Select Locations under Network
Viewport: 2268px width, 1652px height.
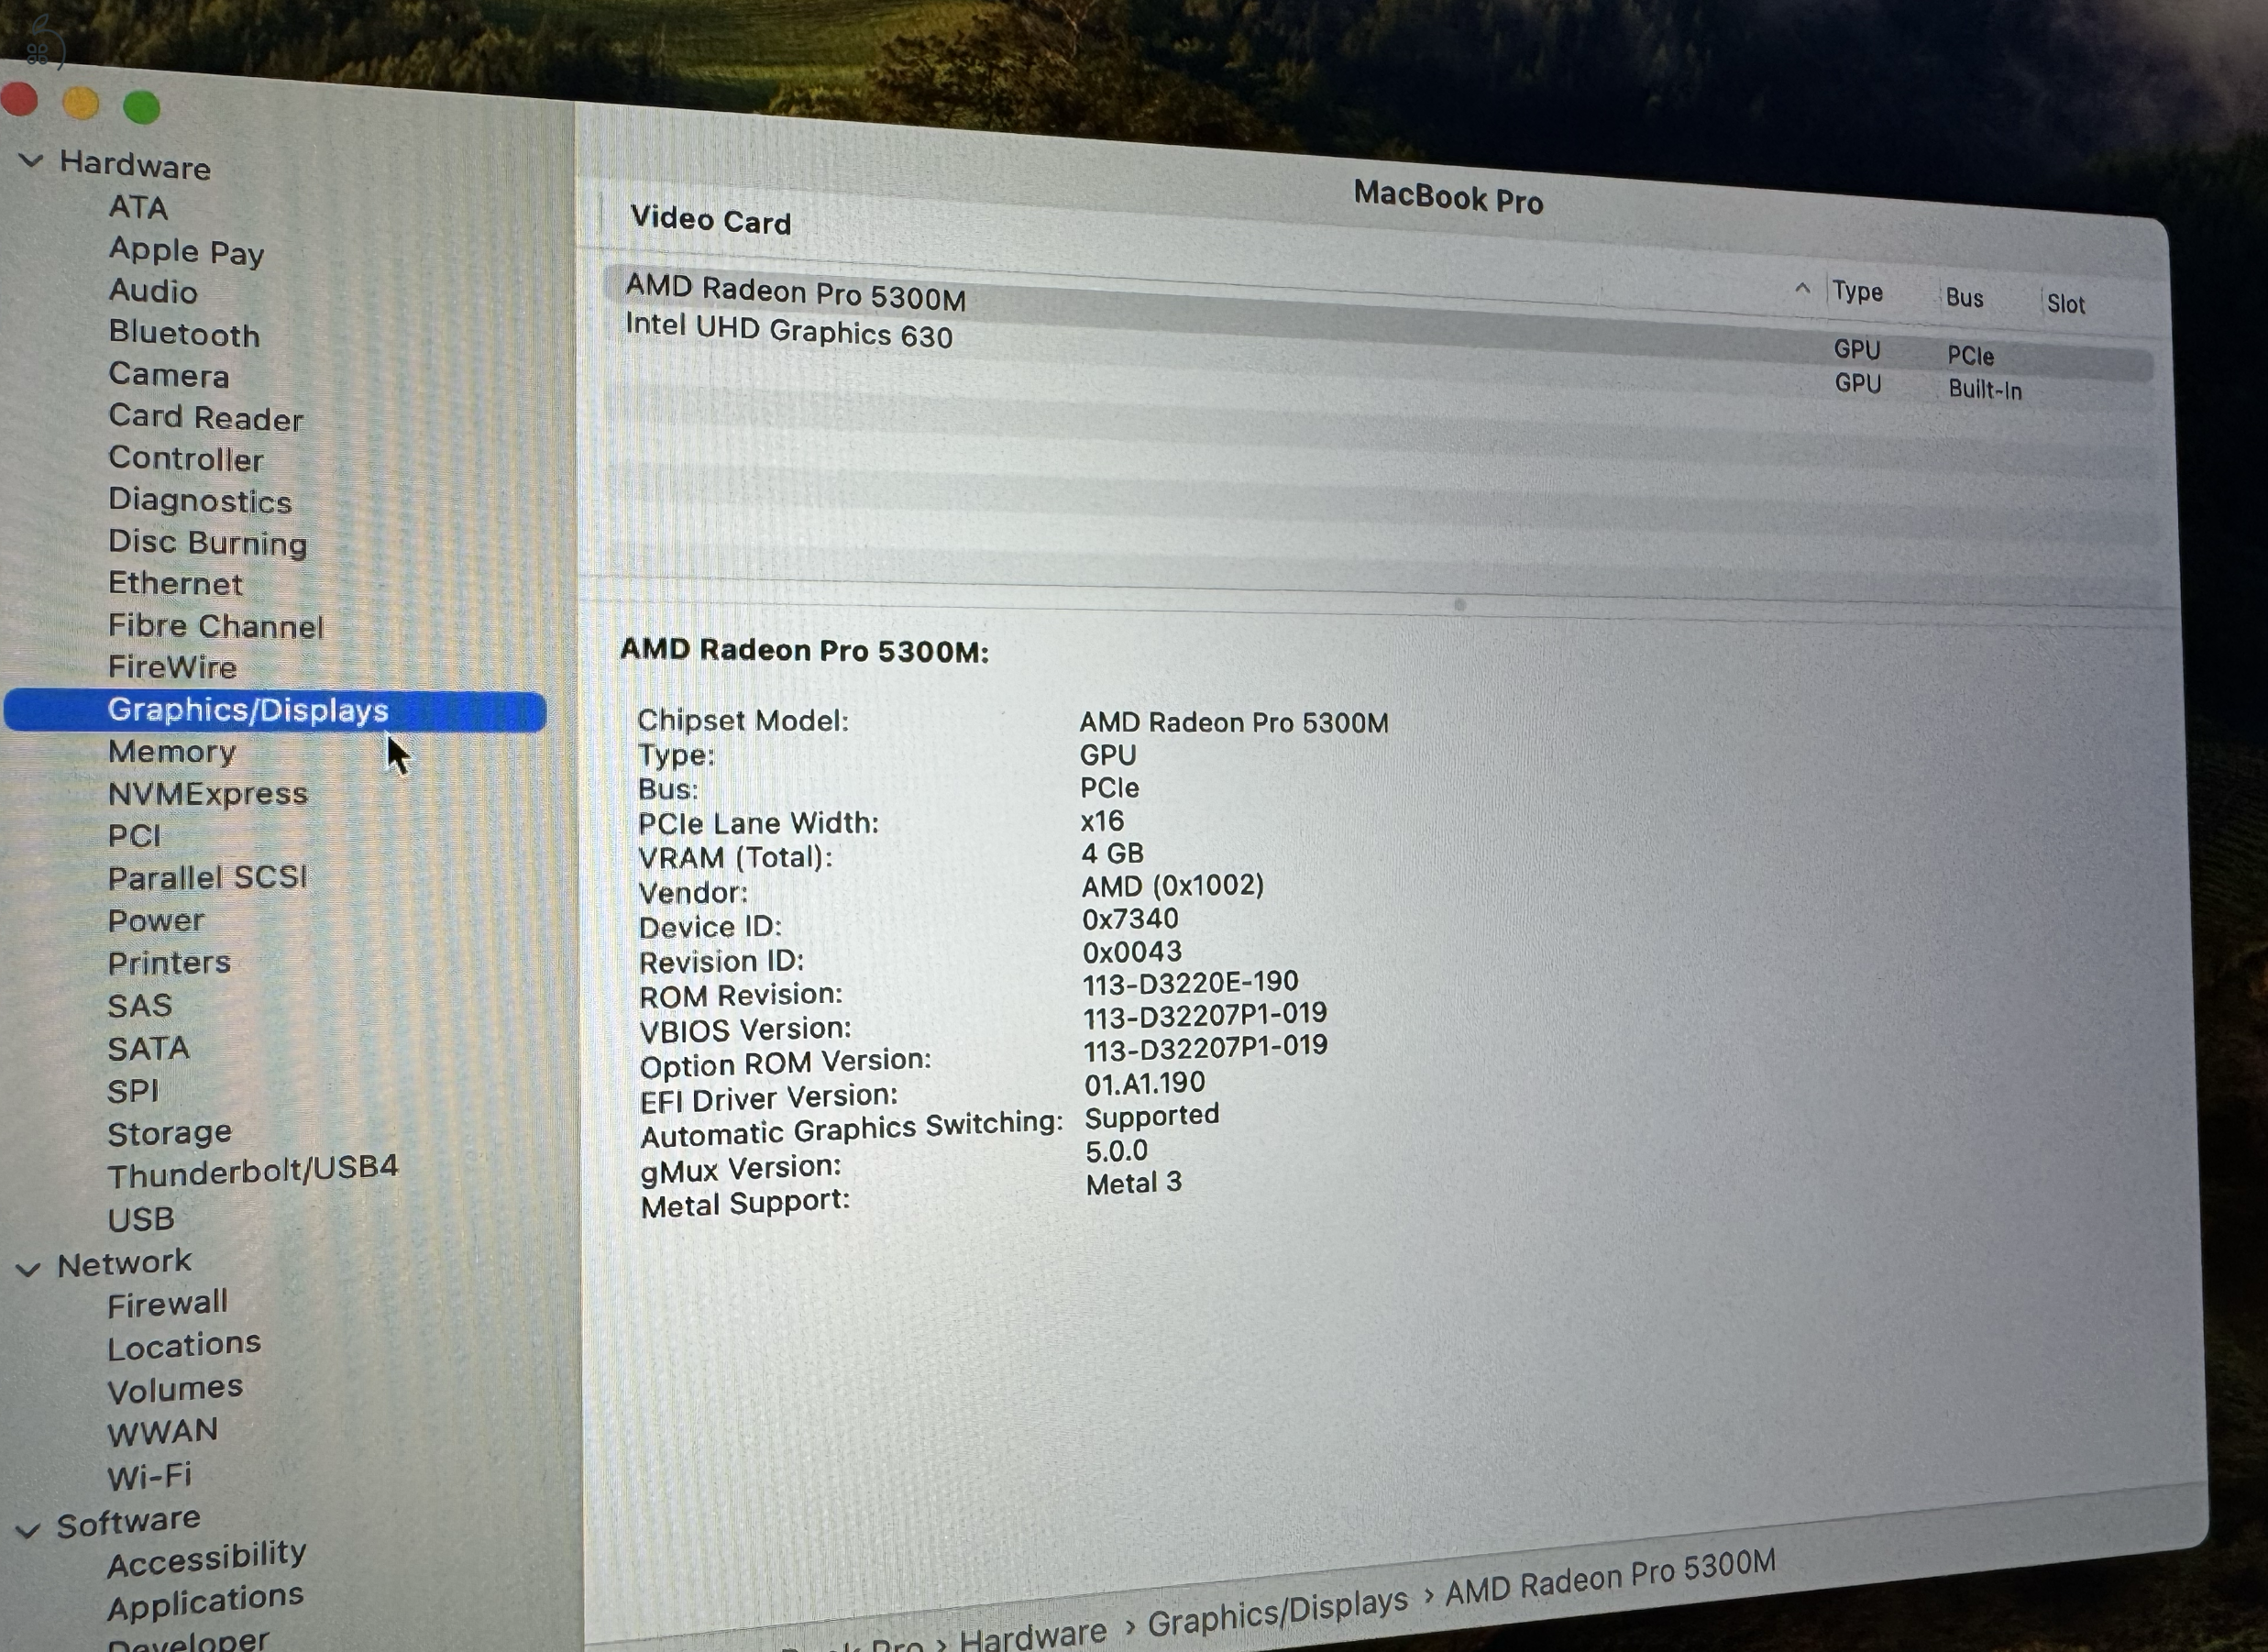tap(184, 1346)
